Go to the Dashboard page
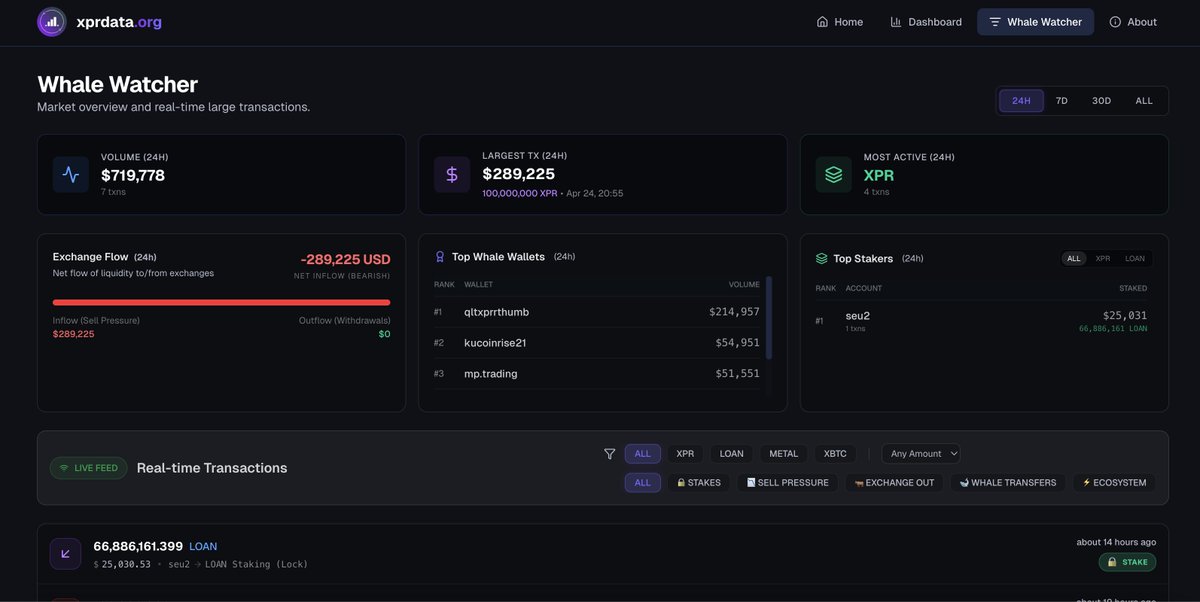 [x=926, y=22]
